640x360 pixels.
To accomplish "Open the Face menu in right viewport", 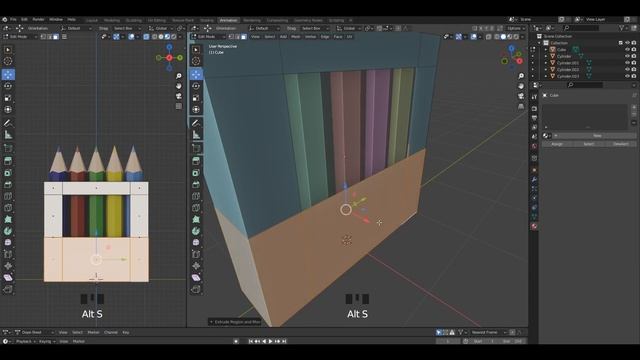I will [x=338, y=37].
